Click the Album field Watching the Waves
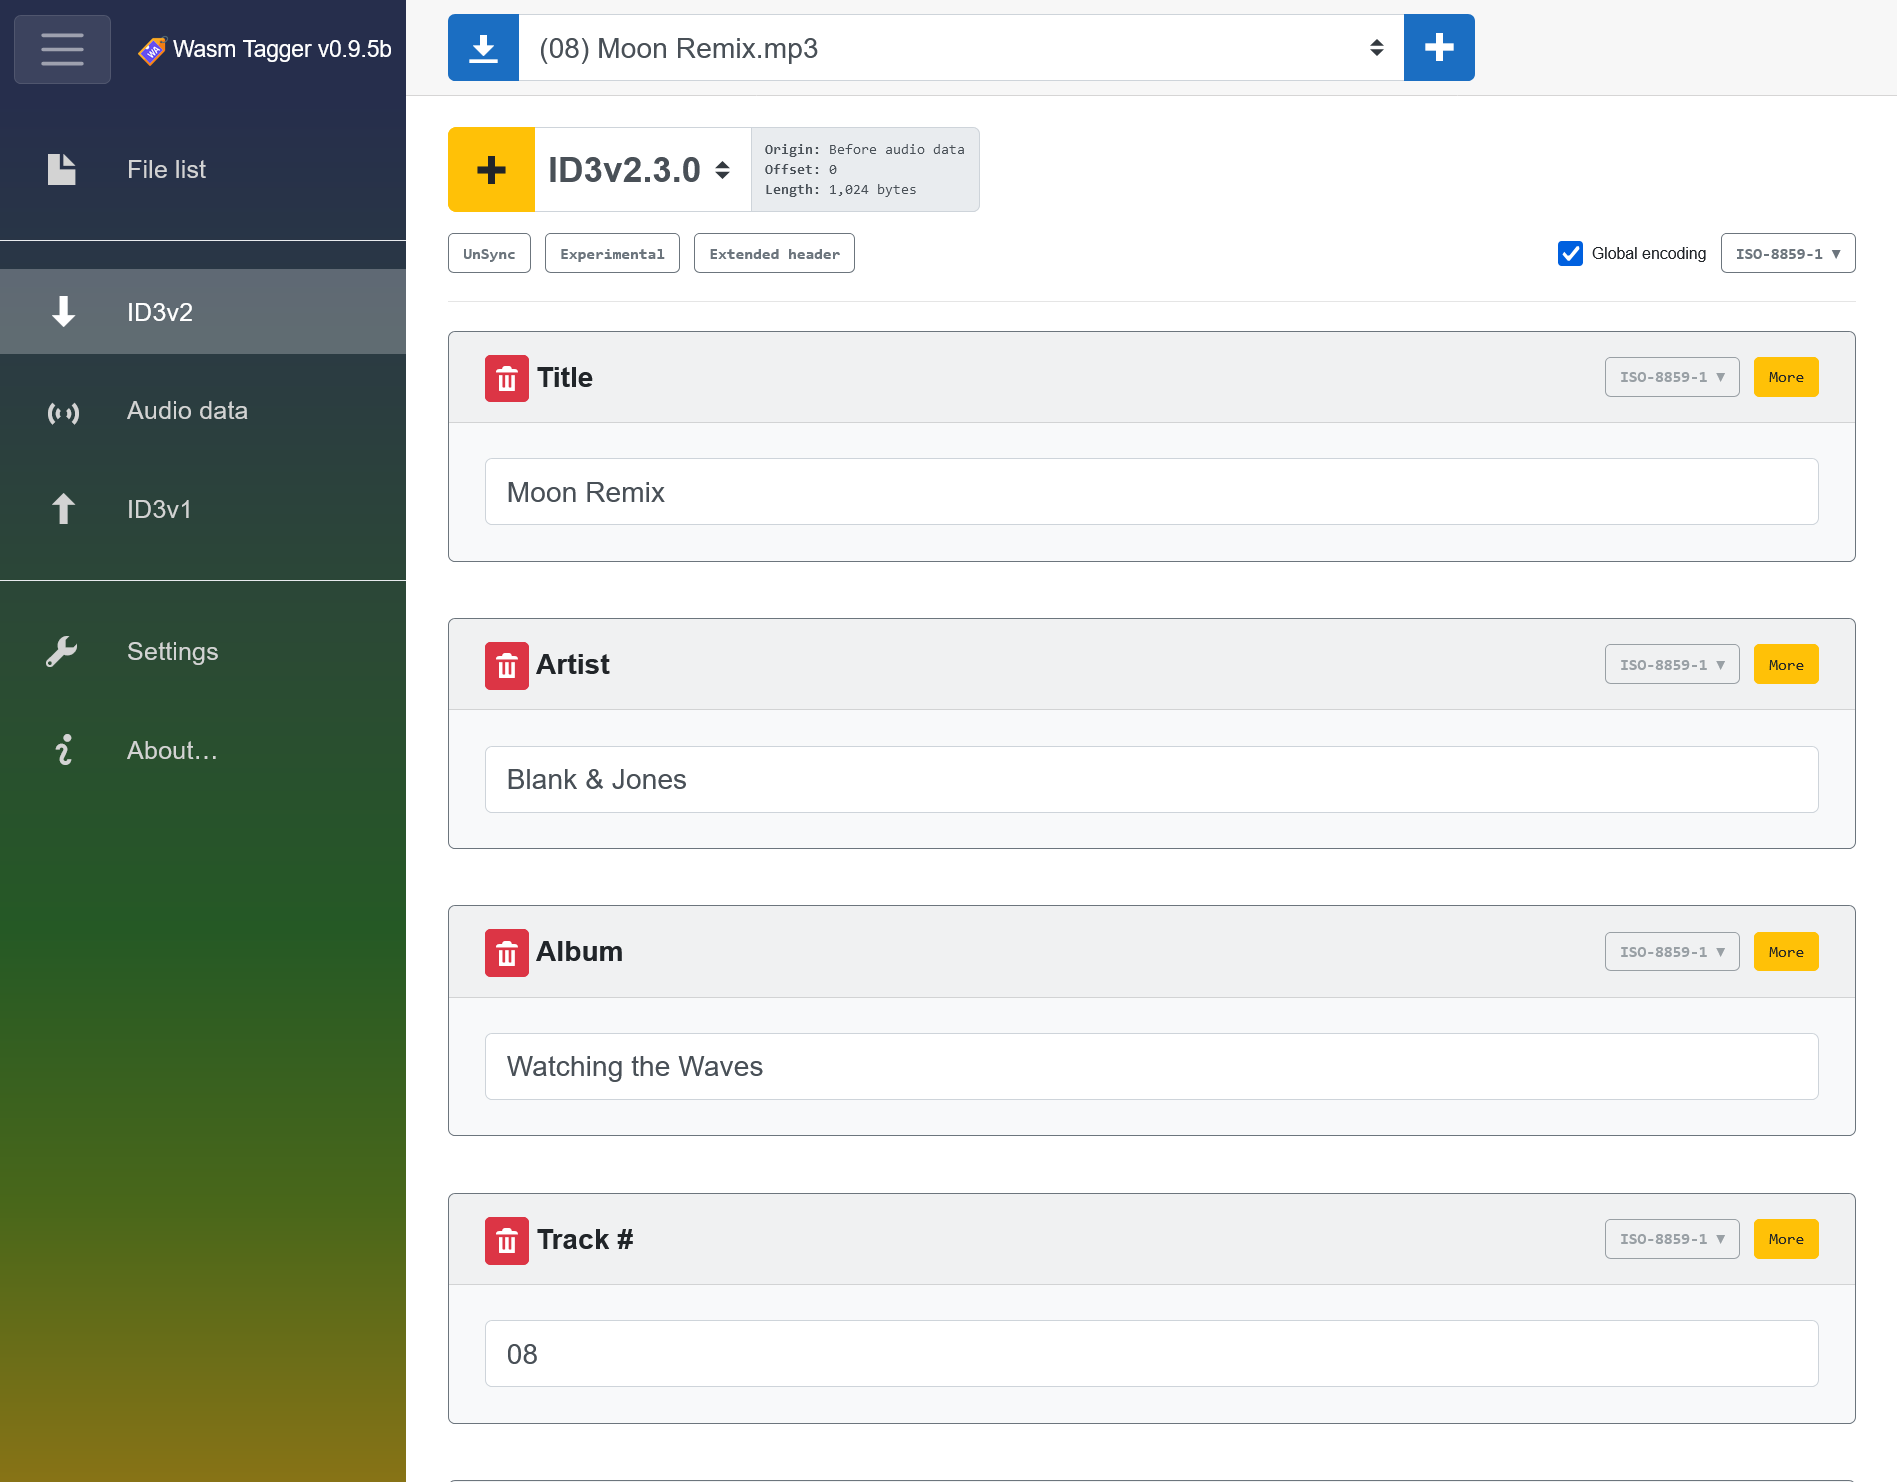 click(1151, 1066)
